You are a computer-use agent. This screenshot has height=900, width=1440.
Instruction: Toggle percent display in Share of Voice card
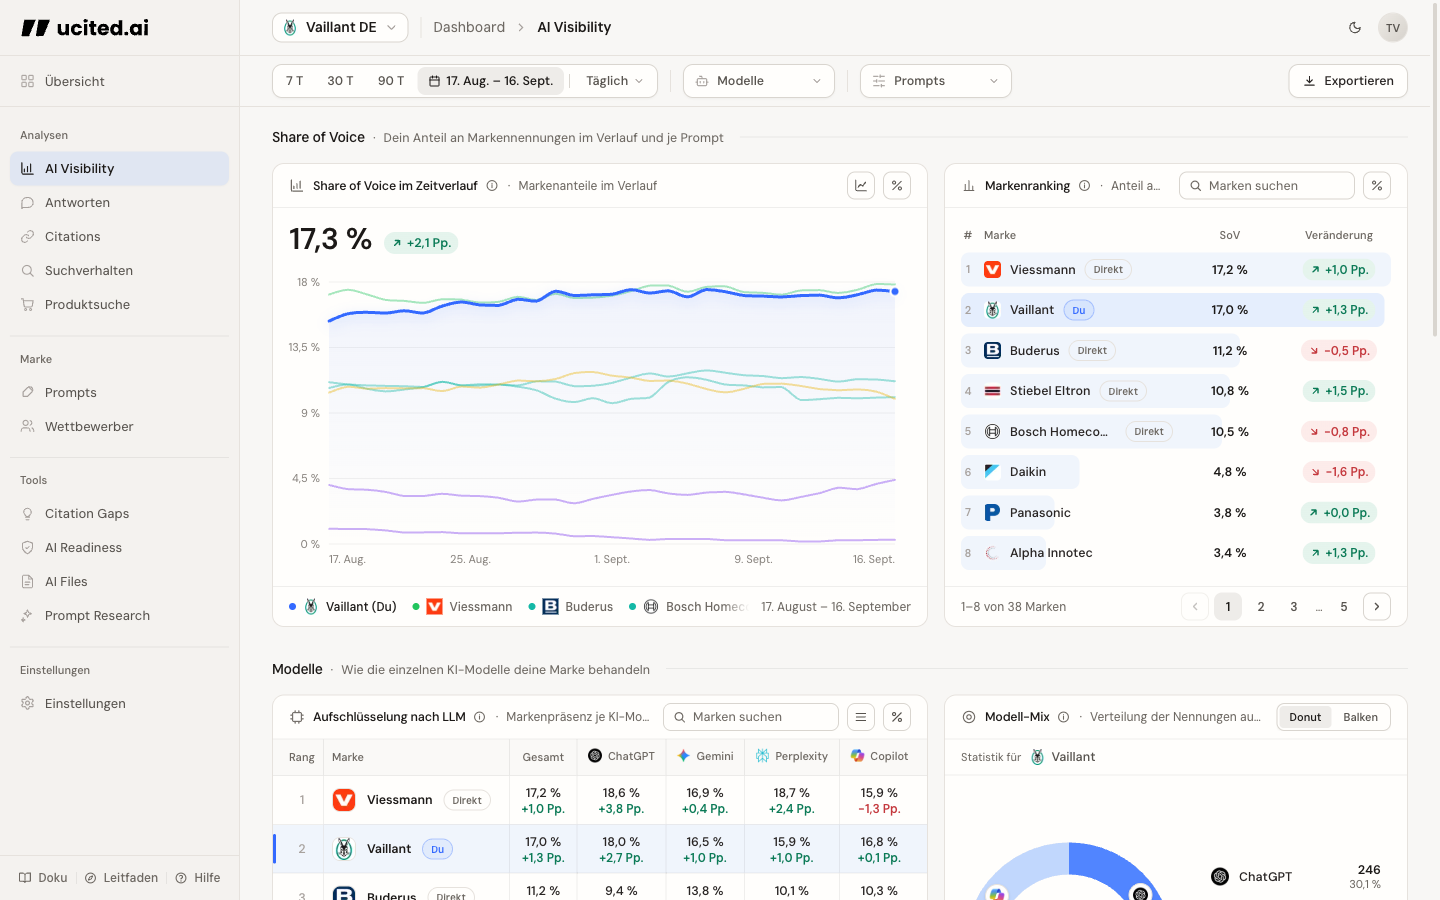(897, 186)
